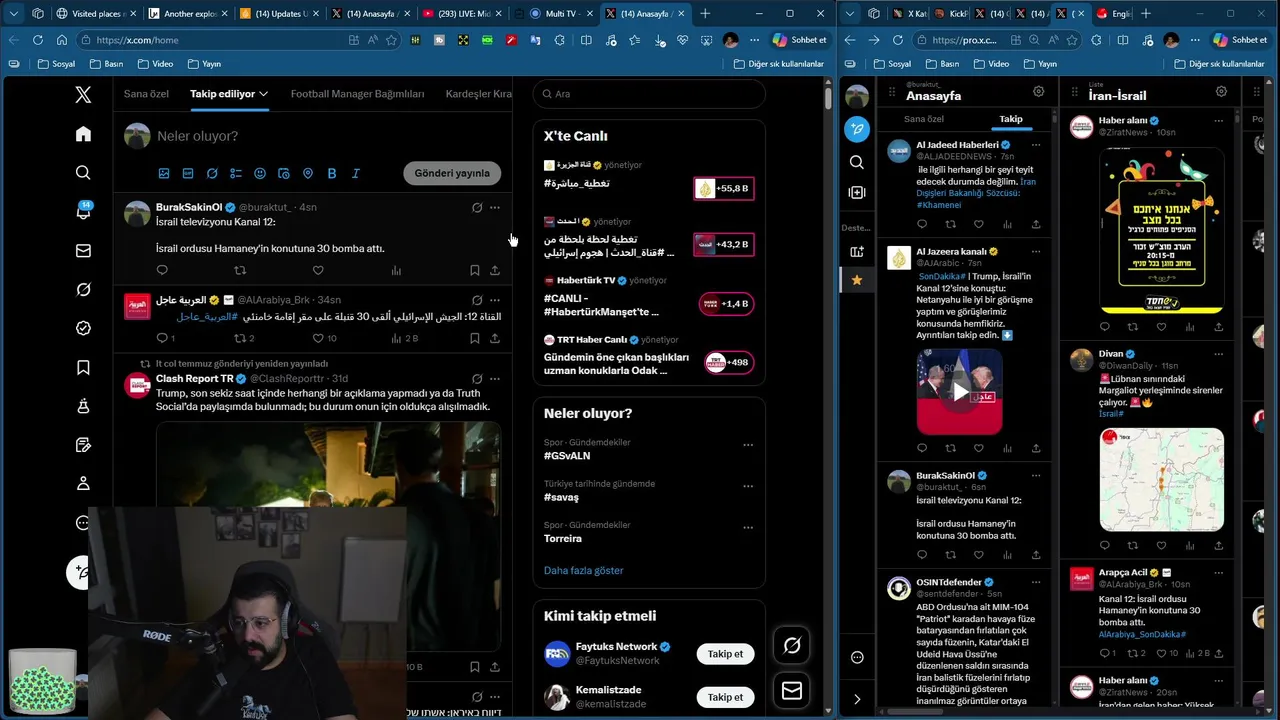Select Sana özel tab in X Pro Anasayfa
The width and height of the screenshot is (1280, 720).
point(924,119)
